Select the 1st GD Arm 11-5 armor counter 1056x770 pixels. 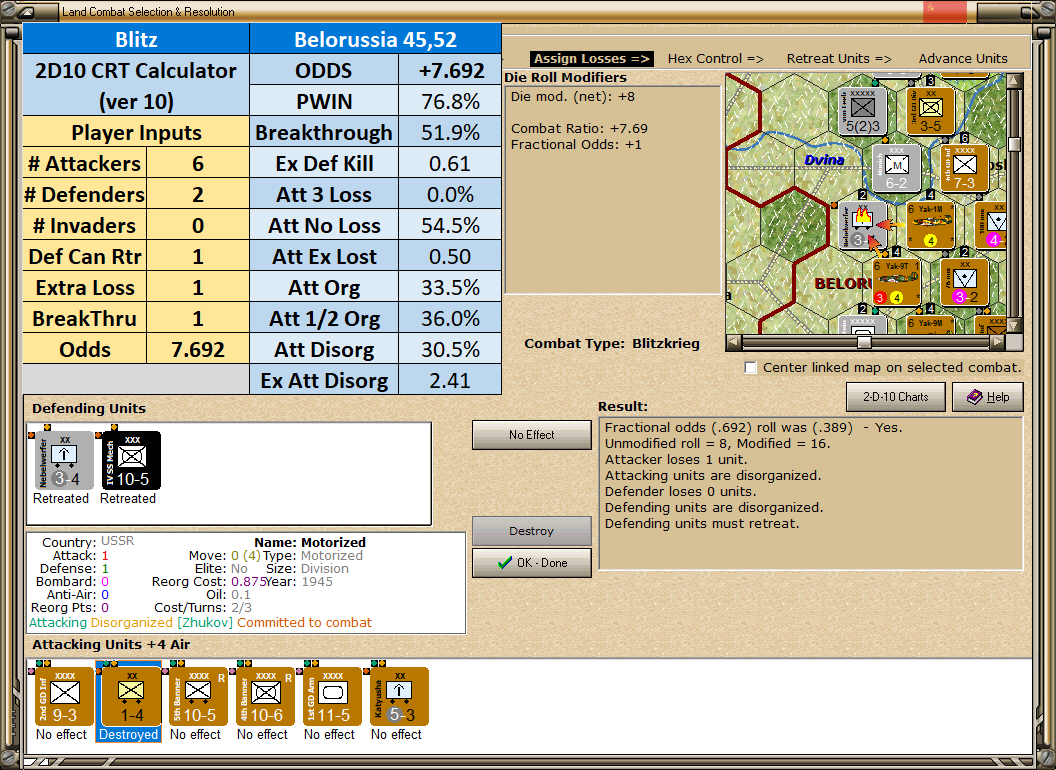point(332,697)
